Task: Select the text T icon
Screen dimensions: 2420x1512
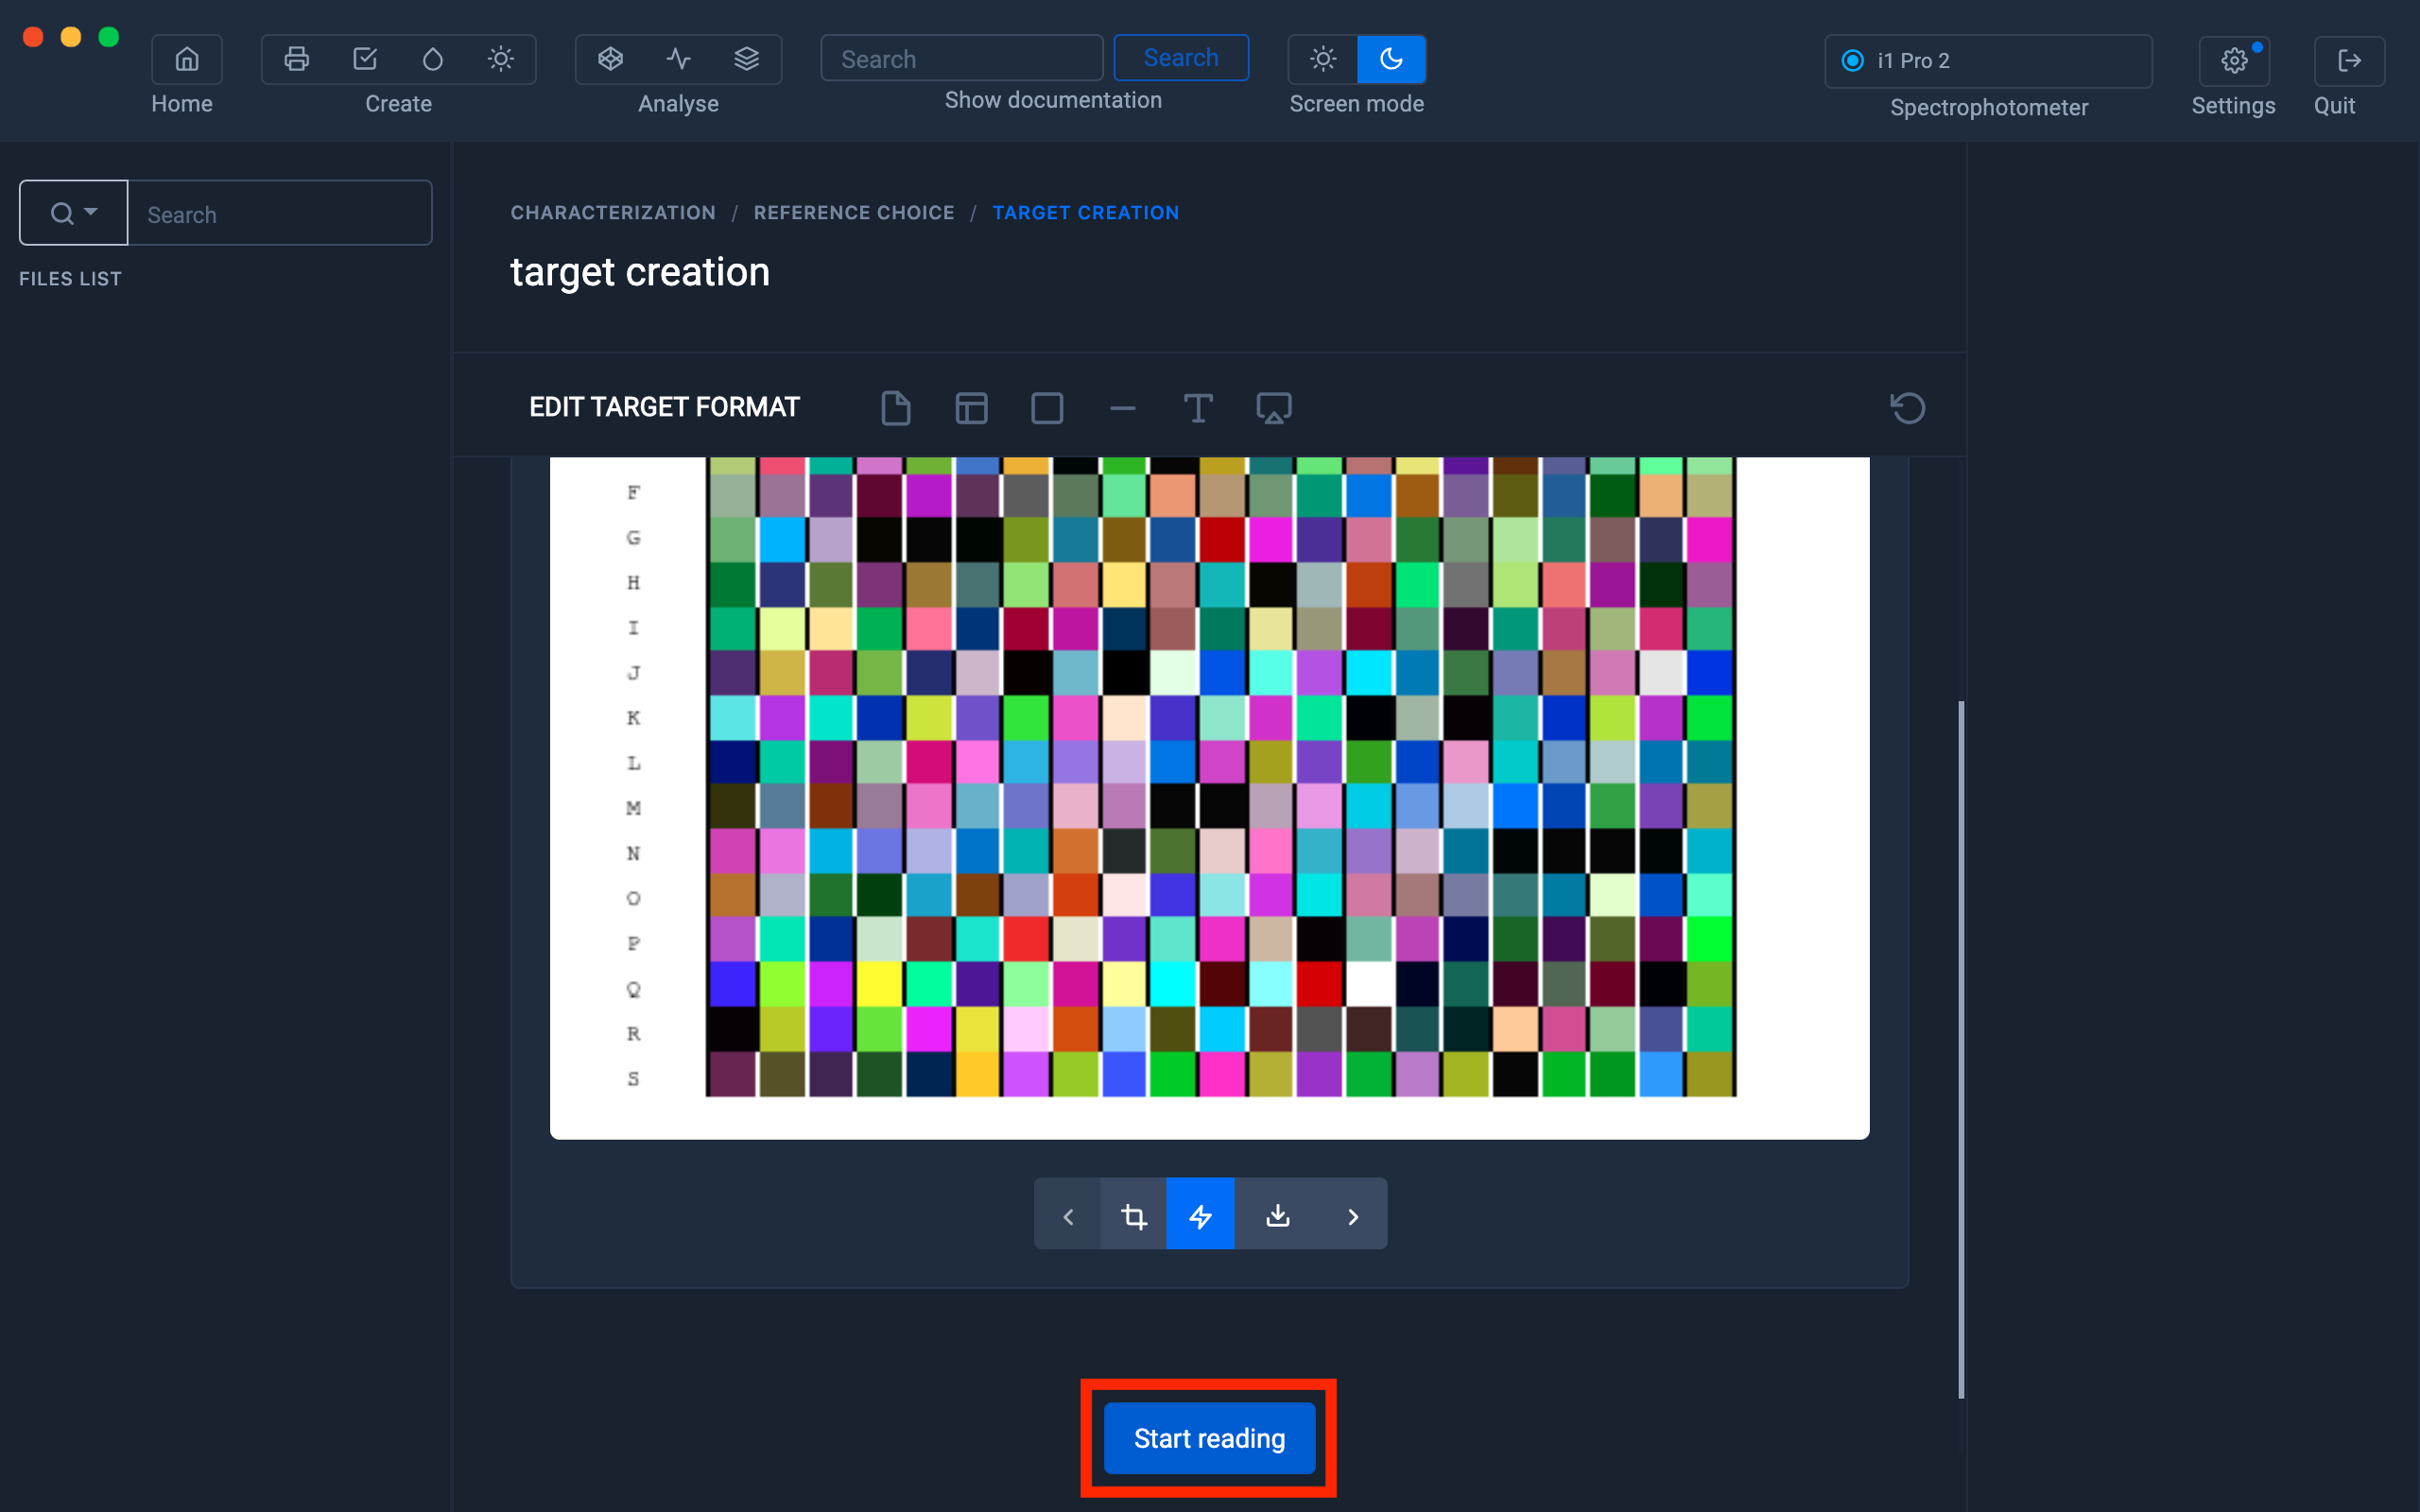Action: tap(1198, 408)
